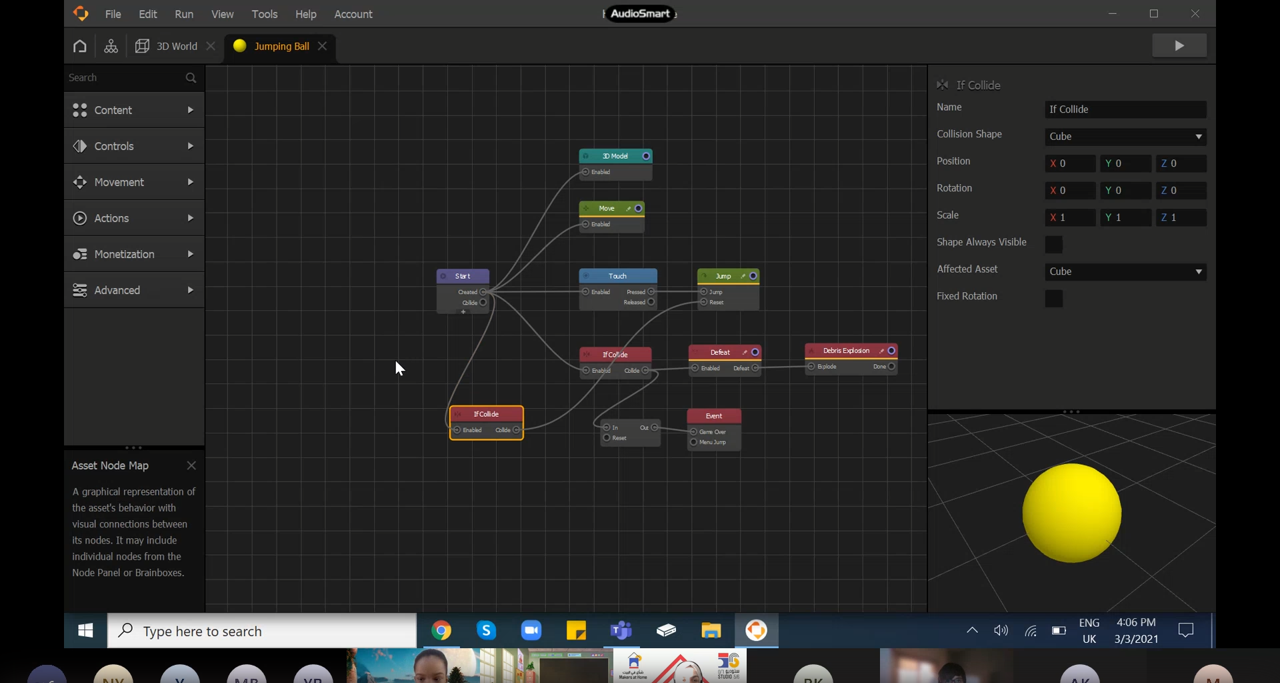Expand the Controls category arrow
Screen dimensions: 1280x683
(190, 146)
